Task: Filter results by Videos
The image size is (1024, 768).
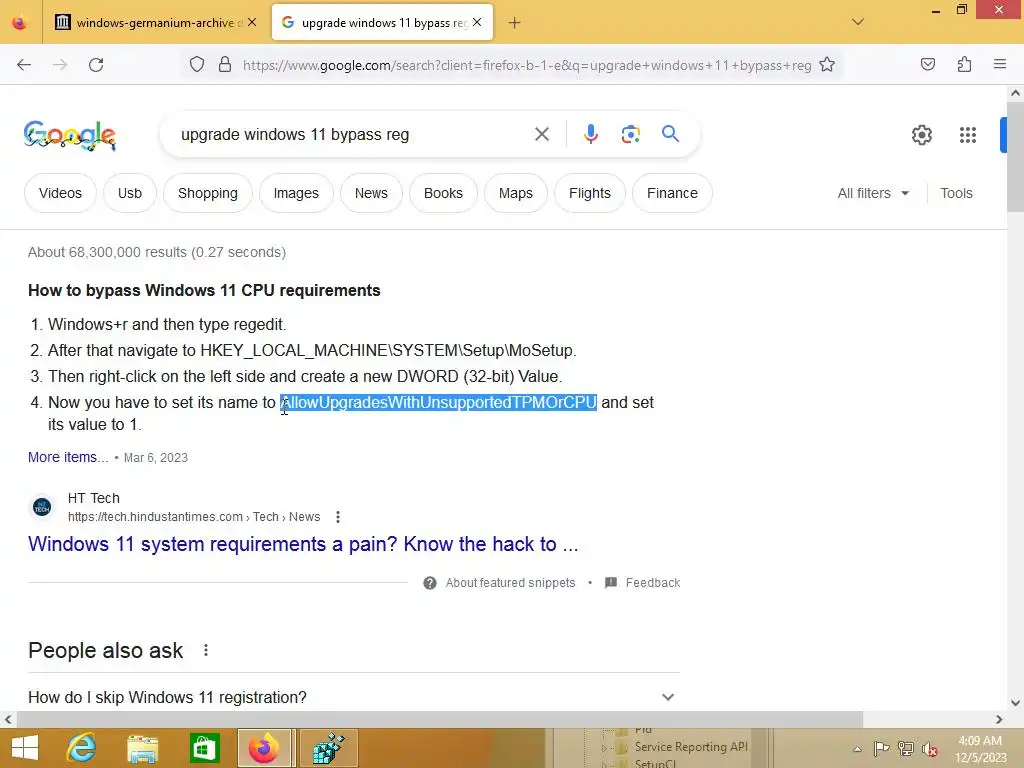Action: 60,193
